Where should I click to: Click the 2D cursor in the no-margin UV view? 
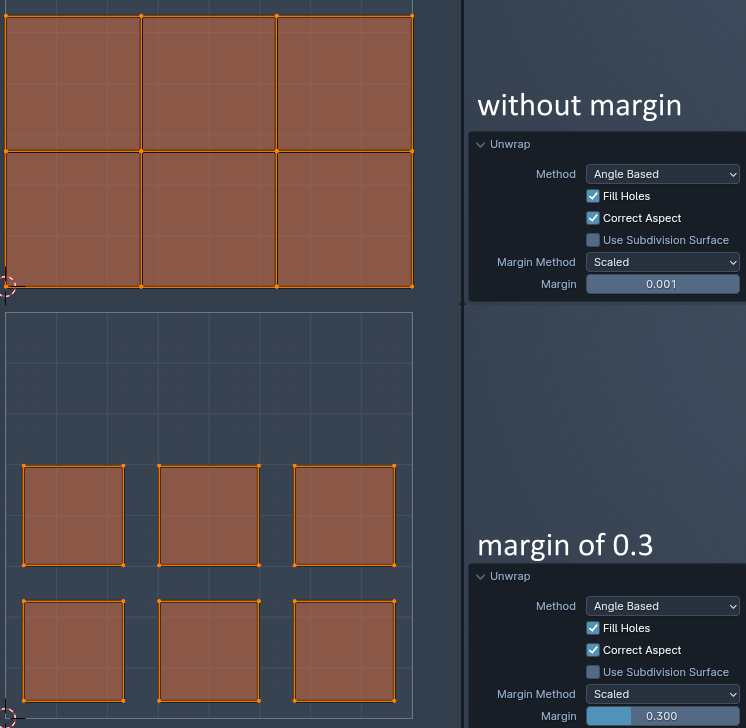pos(6,286)
